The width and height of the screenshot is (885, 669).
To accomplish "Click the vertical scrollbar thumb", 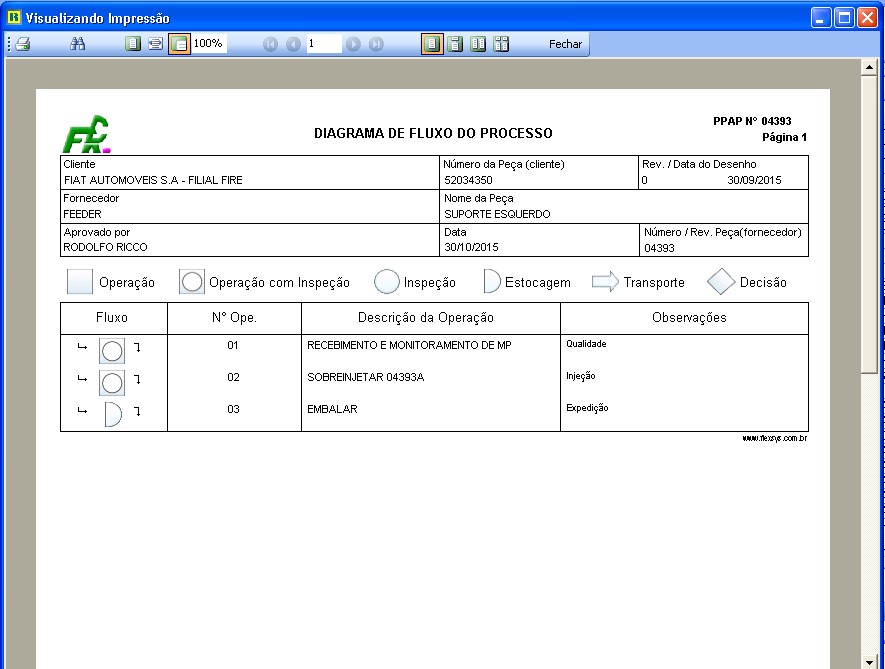I will pos(869,224).
